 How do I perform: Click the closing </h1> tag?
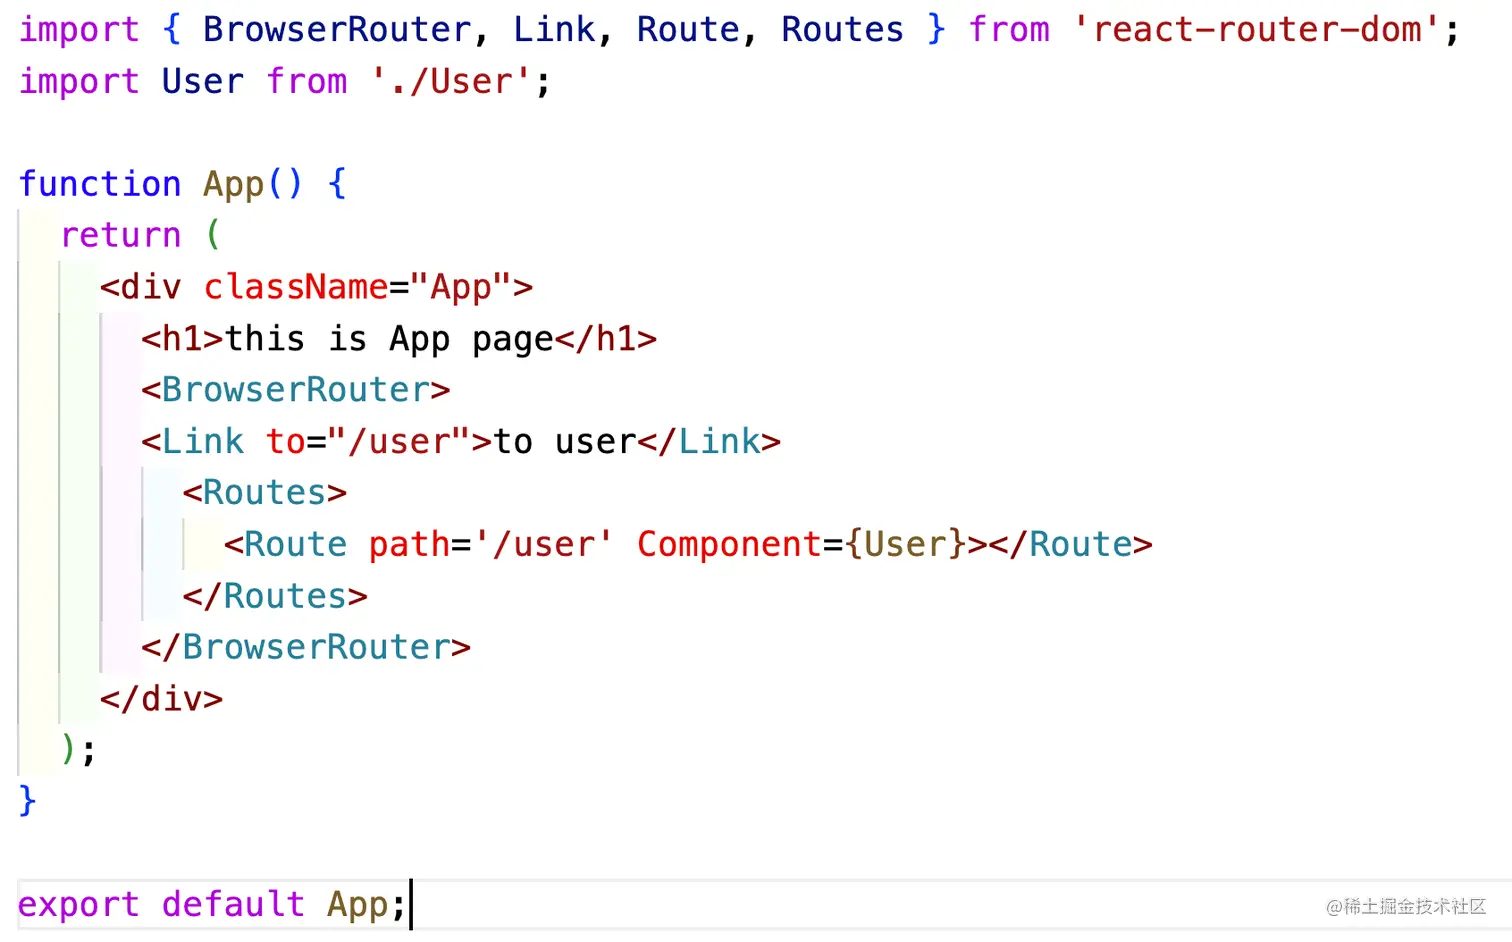(x=606, y=339)
